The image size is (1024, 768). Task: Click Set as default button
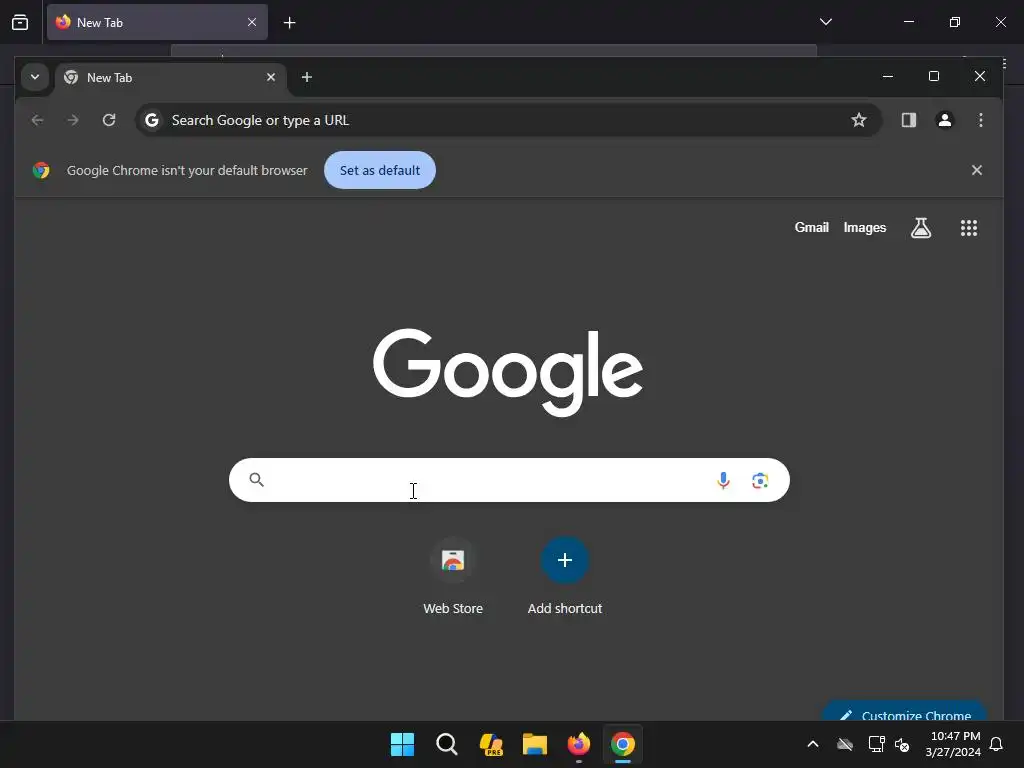coord(379,170)
